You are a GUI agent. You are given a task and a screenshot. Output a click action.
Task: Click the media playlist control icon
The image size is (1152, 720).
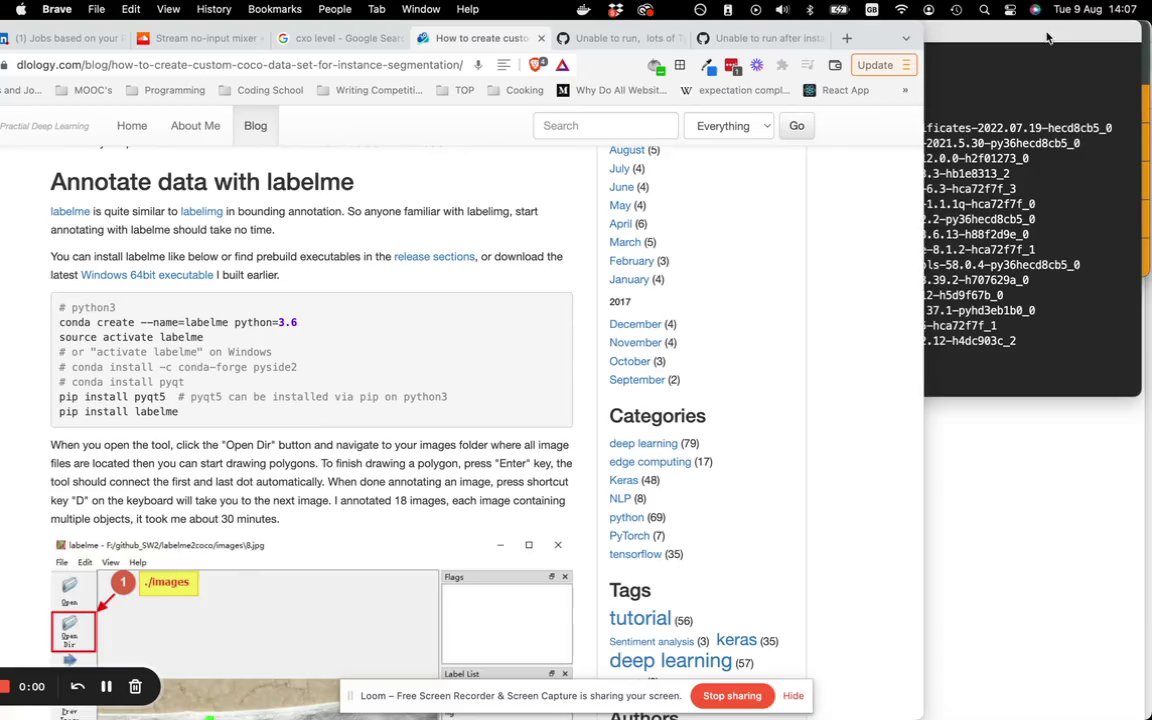tap(807, 65)
